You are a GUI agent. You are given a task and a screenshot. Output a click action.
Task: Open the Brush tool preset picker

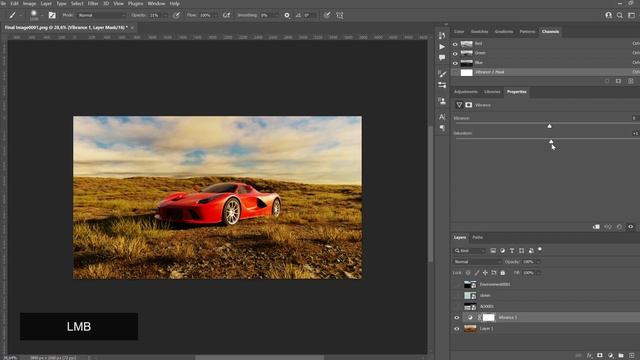(14, 15)
